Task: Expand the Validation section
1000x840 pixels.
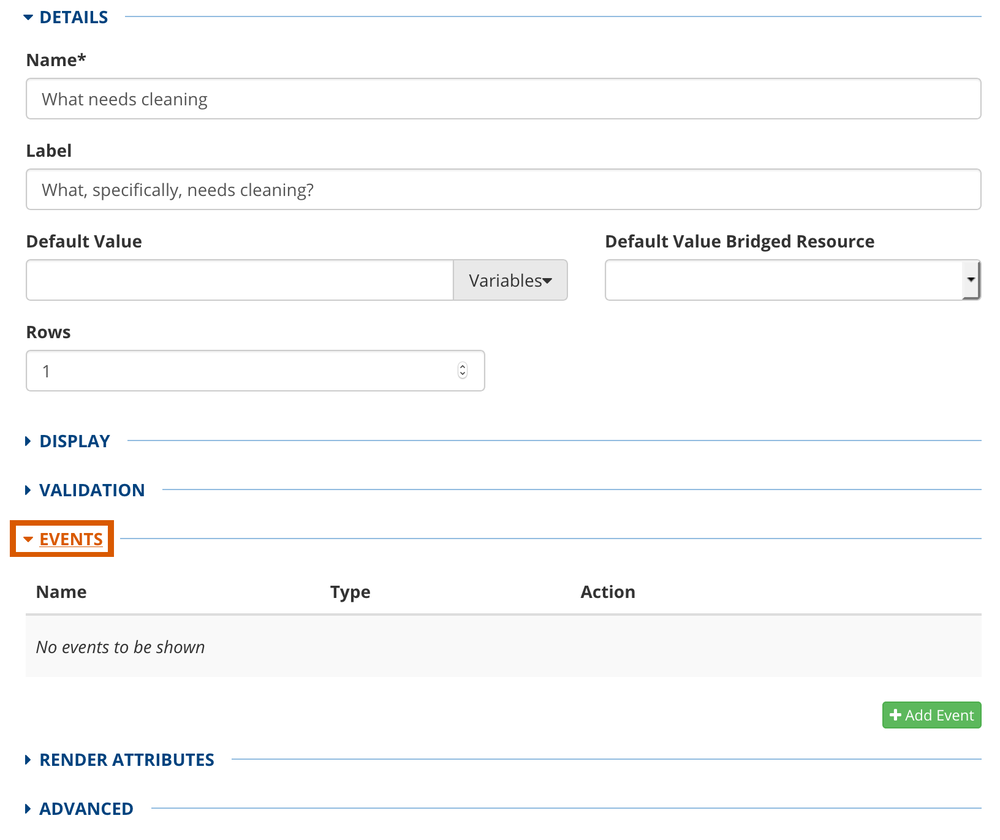Action: click(x=91, y=490)
